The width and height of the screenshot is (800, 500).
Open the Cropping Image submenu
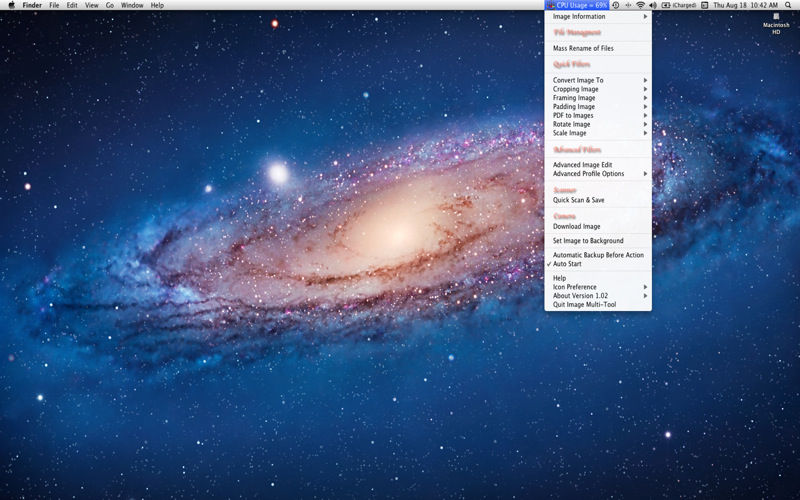598,89
